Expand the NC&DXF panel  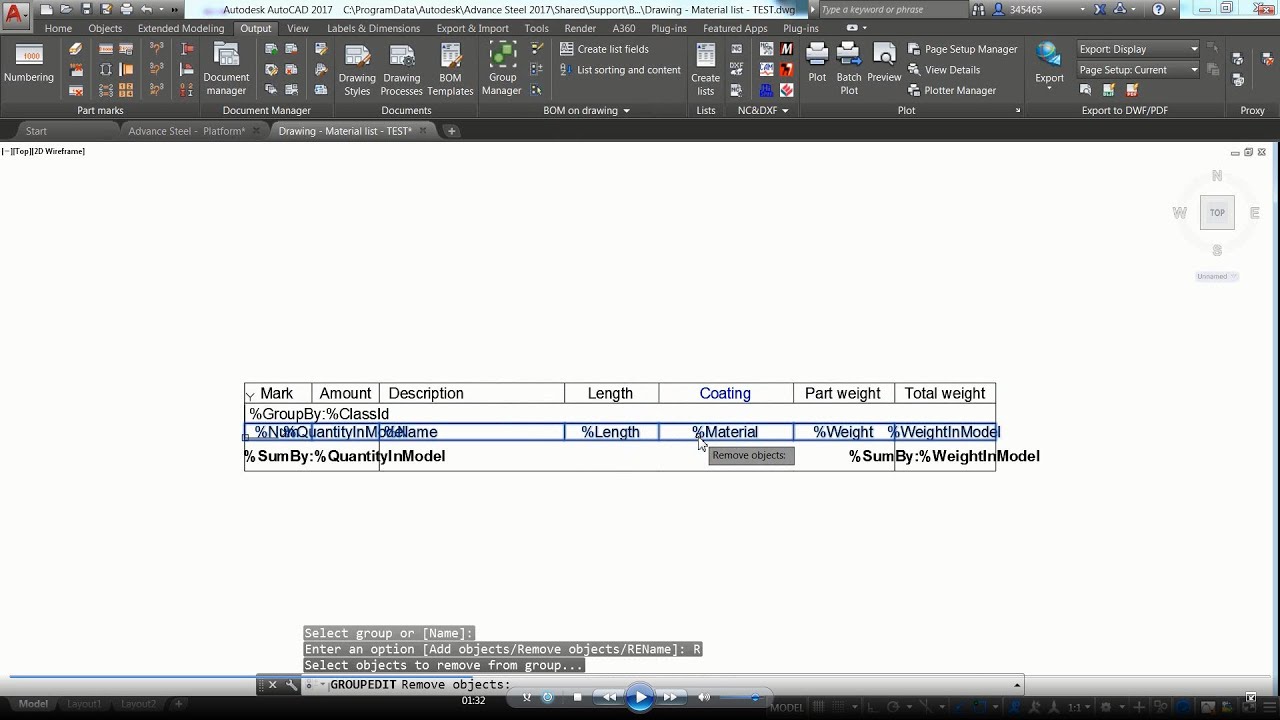tap(763, 111)
